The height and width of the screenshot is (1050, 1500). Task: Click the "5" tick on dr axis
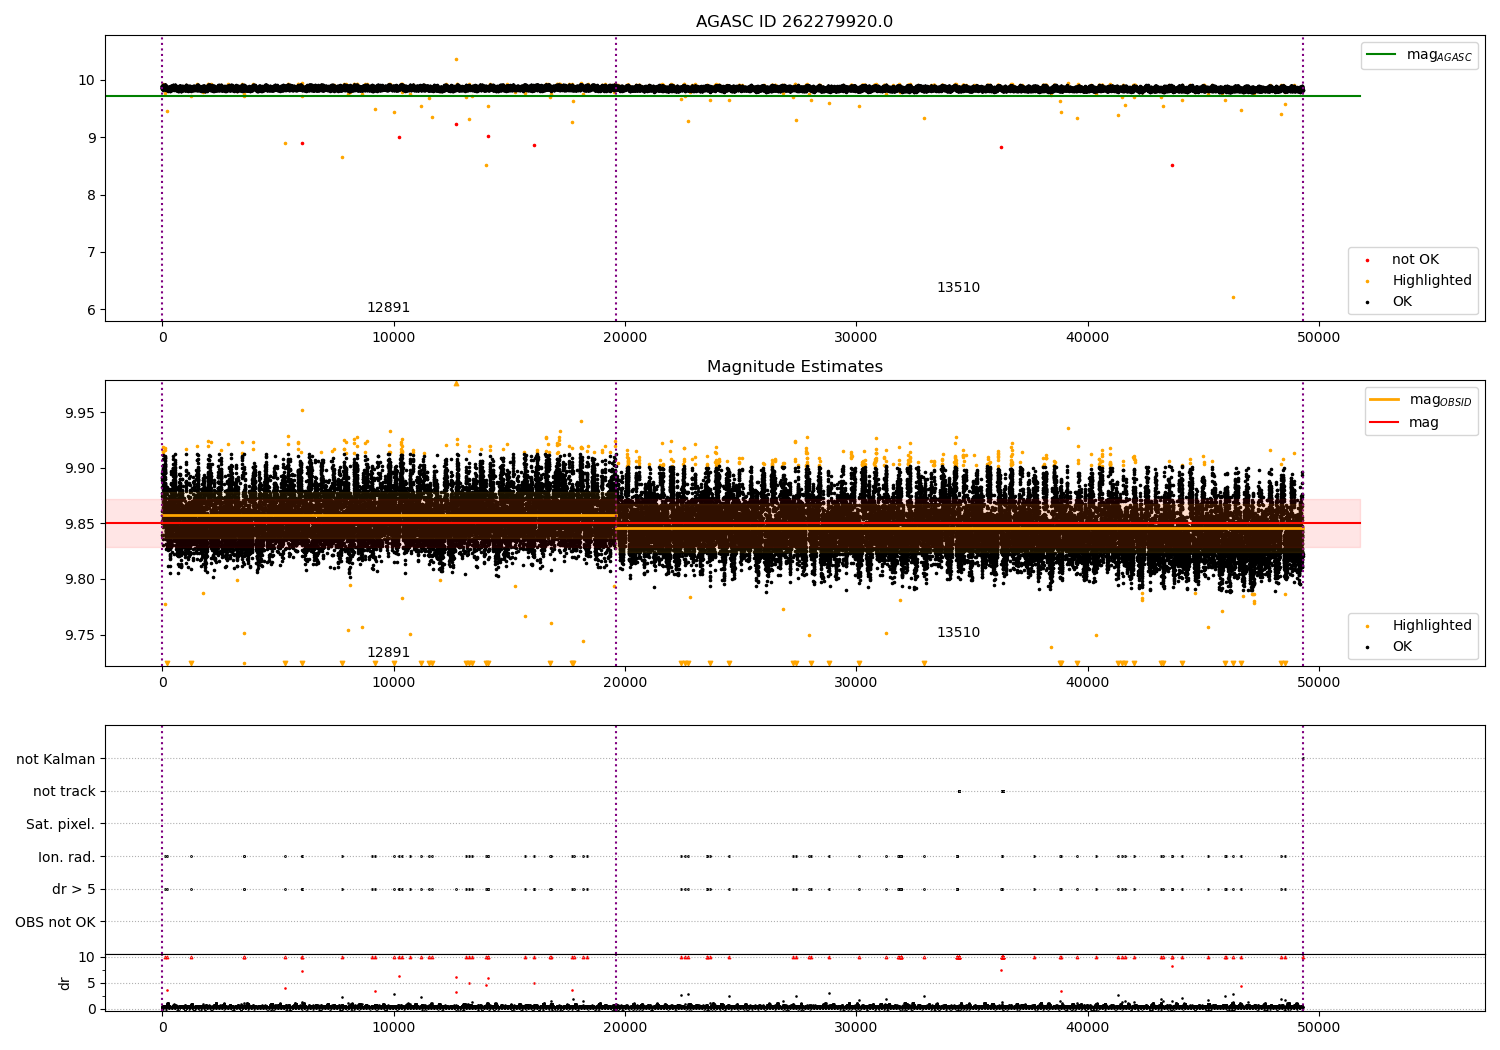pyautogui.click(x=92, y=983)
